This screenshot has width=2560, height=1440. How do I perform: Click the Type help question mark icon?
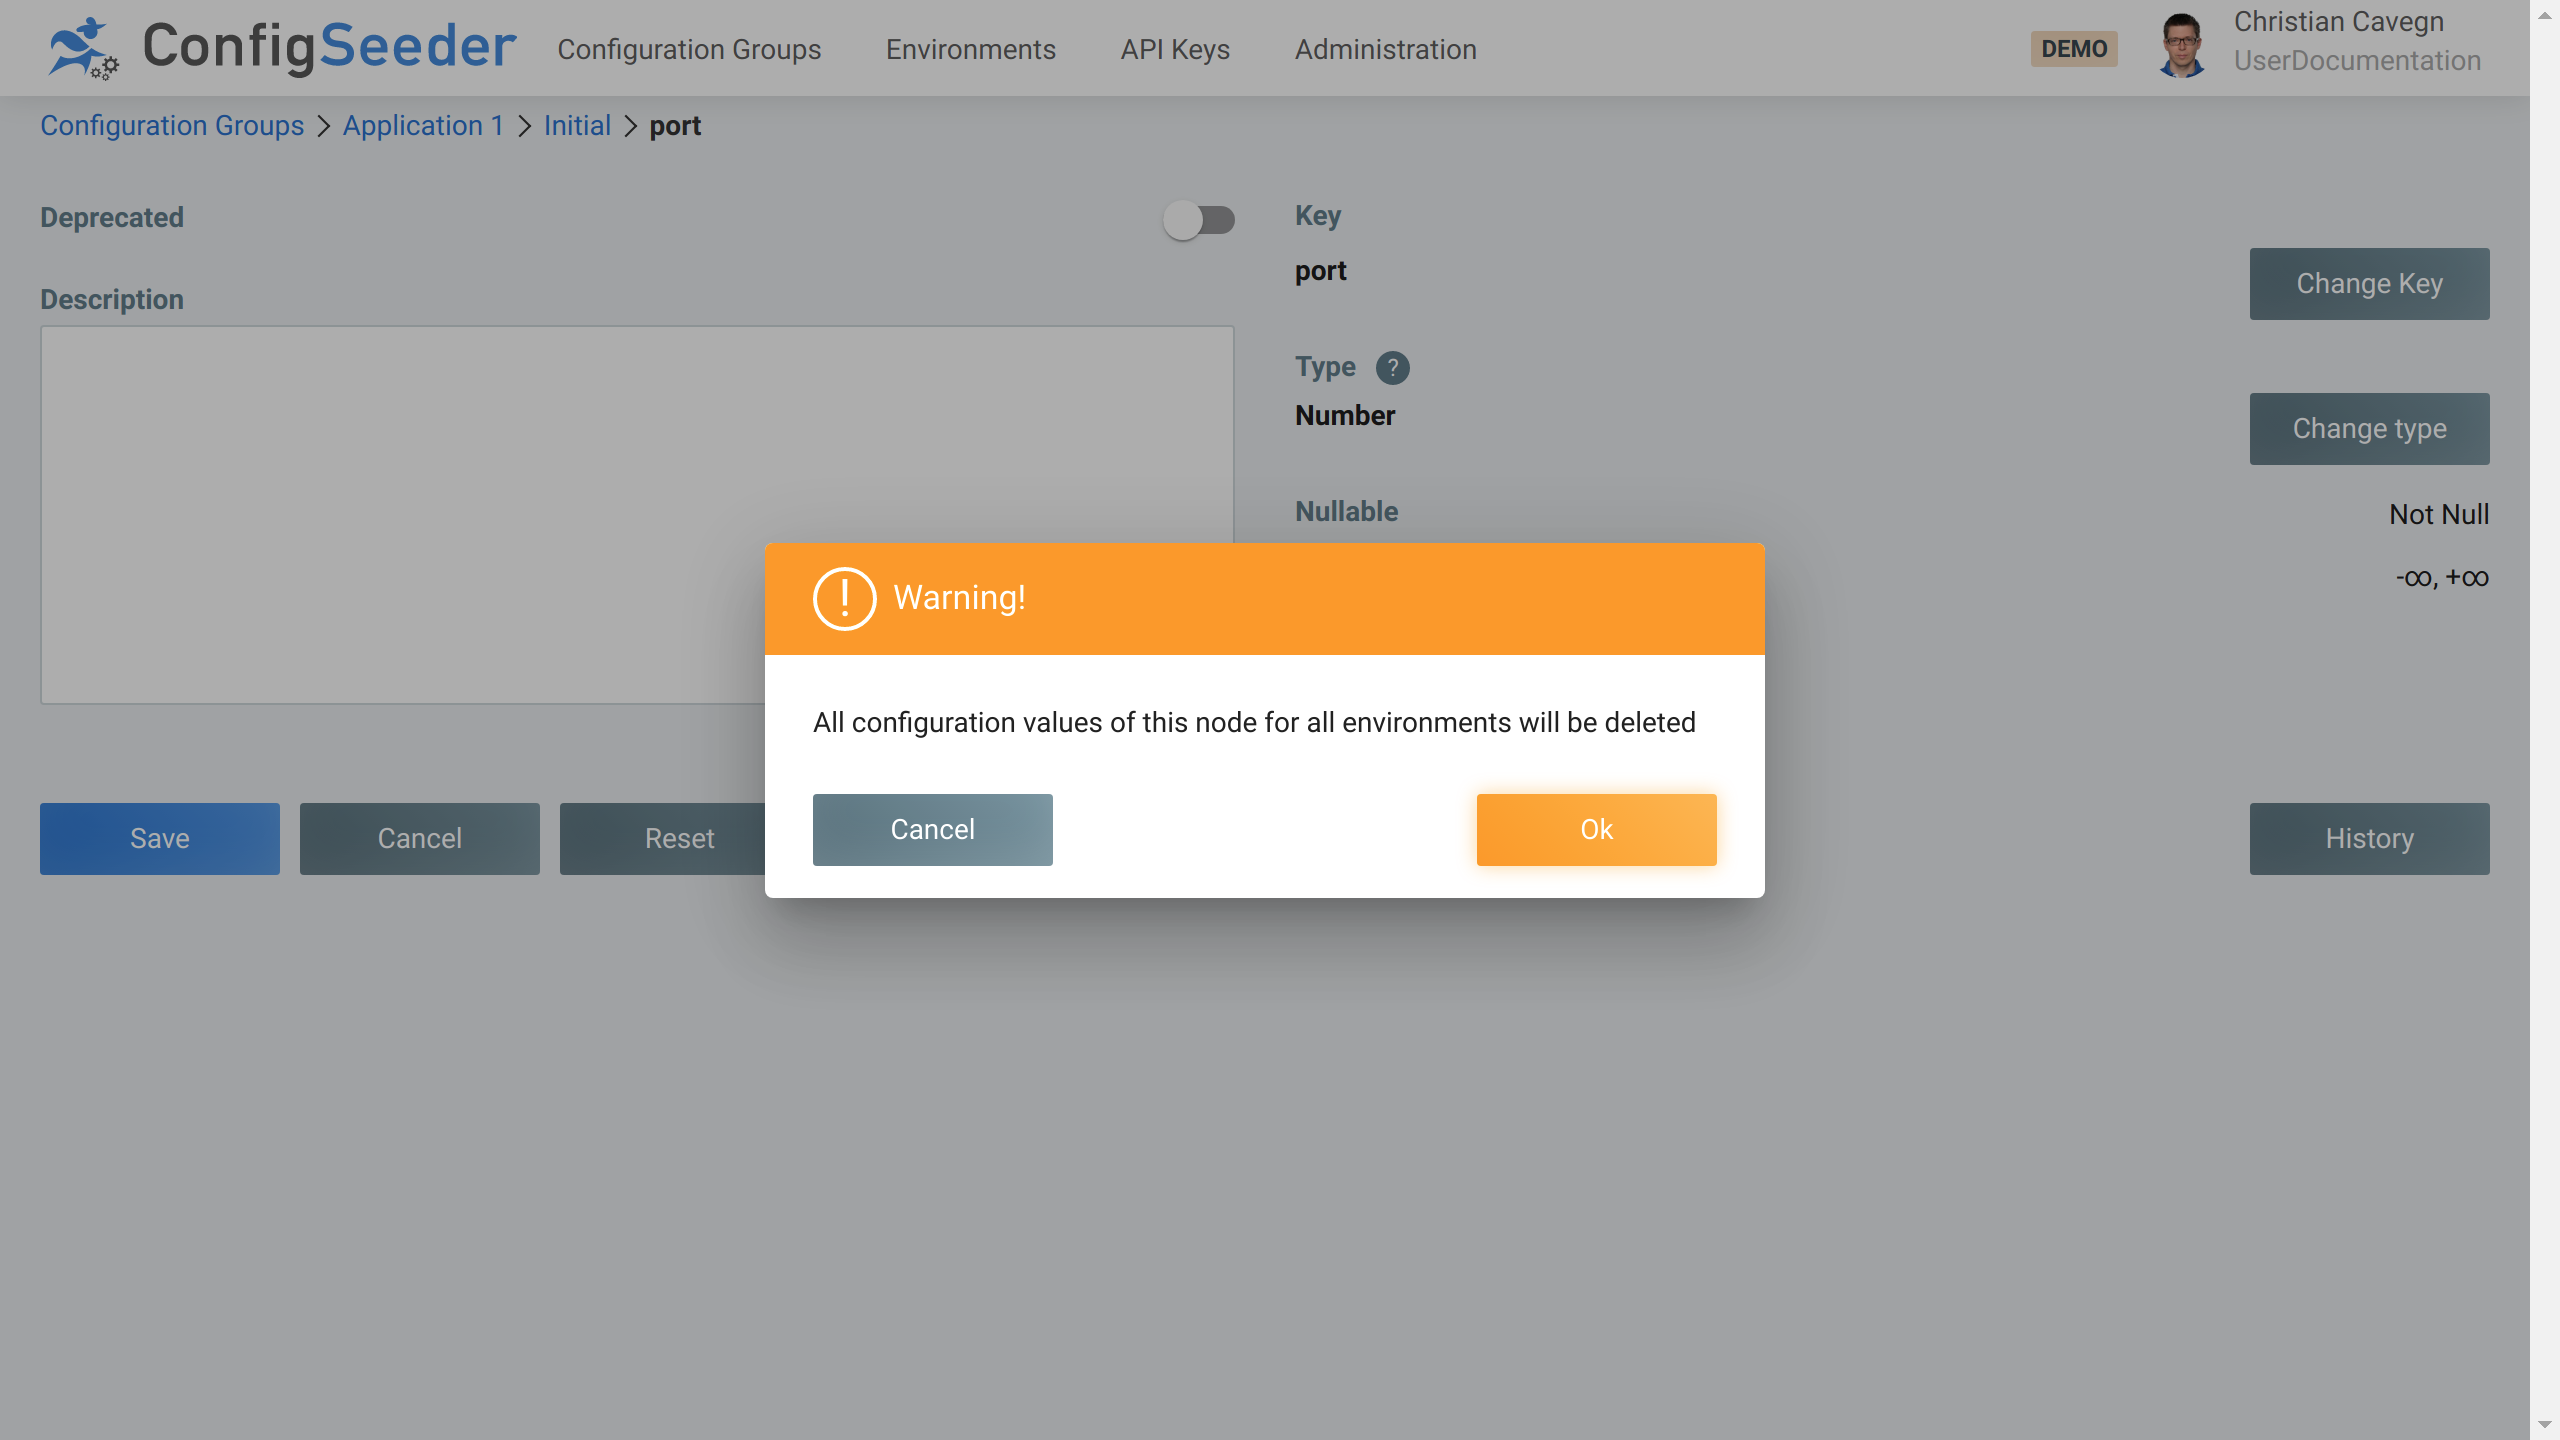click(x=1392, y=368)
